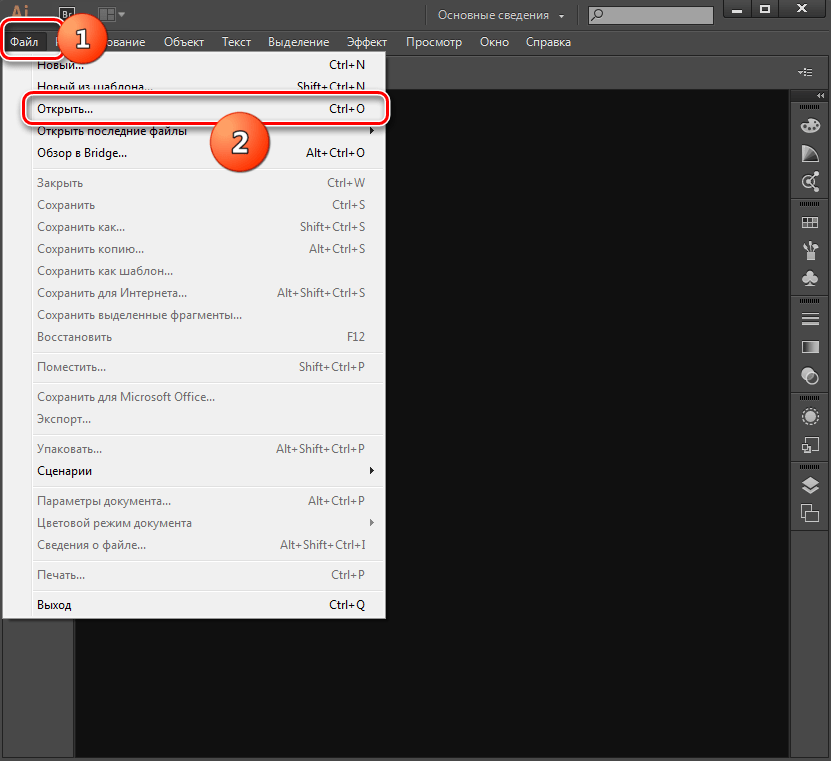
Task: Select 'Выход' to quit the application
Action: 55,605
